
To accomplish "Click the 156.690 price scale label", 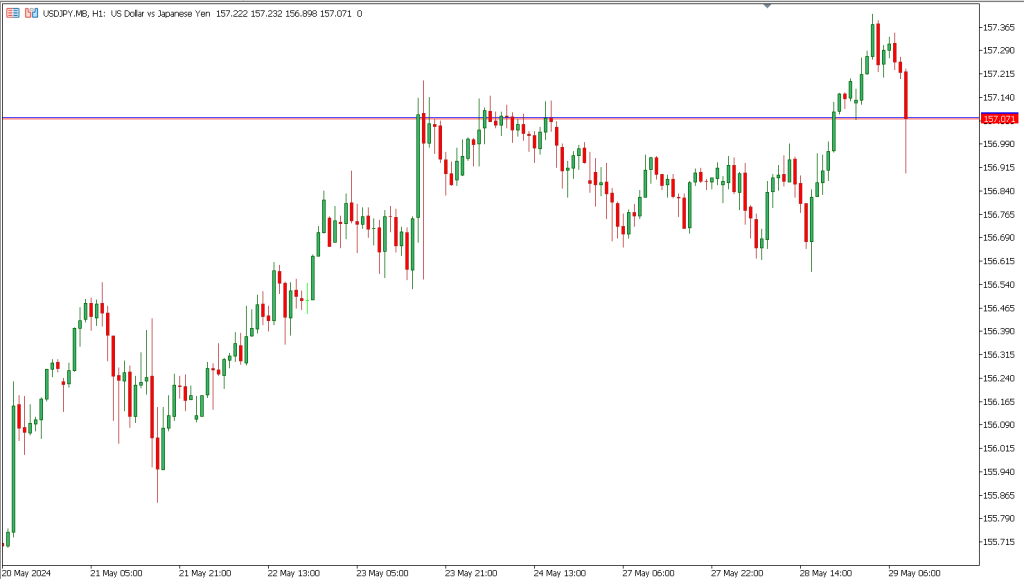I will [x=999, y=238].
